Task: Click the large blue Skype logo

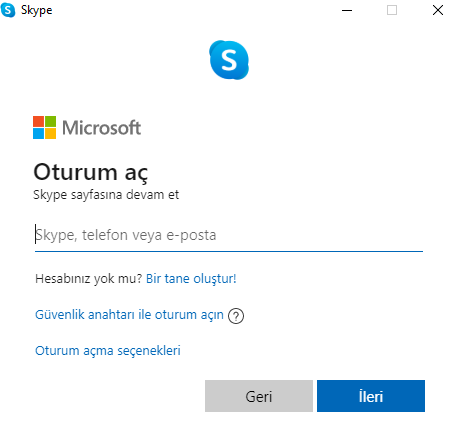Action: (229, 60)
